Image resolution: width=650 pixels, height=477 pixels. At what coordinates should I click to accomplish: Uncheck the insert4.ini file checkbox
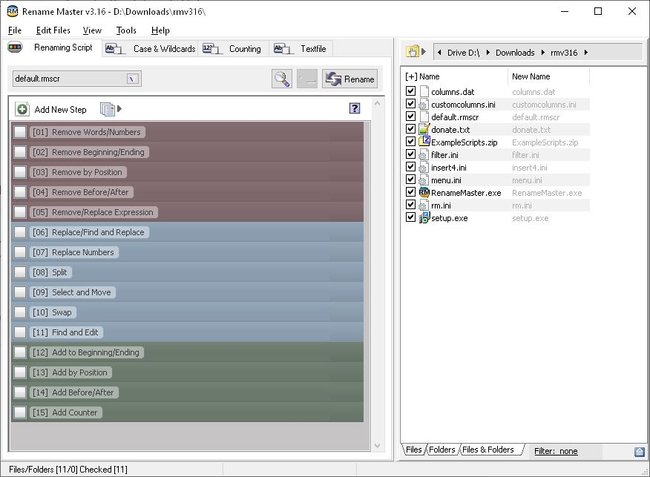tap(410, 167)
